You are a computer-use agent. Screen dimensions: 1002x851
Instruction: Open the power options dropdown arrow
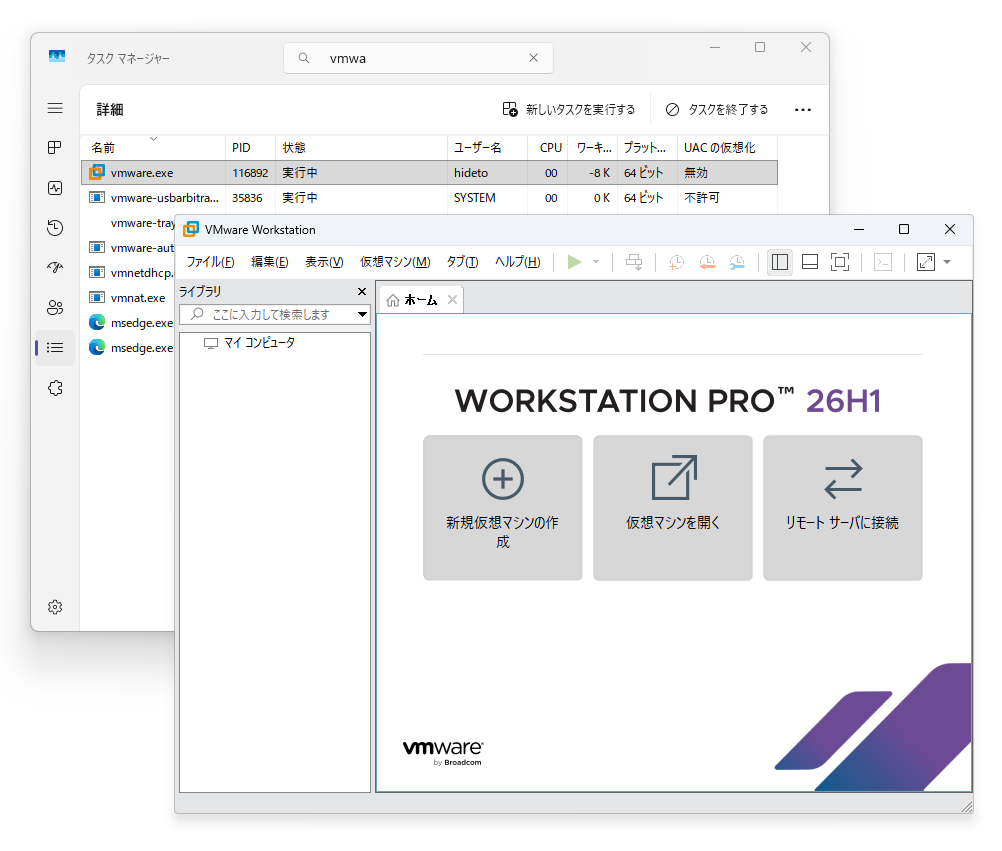[x=596, y=262]
